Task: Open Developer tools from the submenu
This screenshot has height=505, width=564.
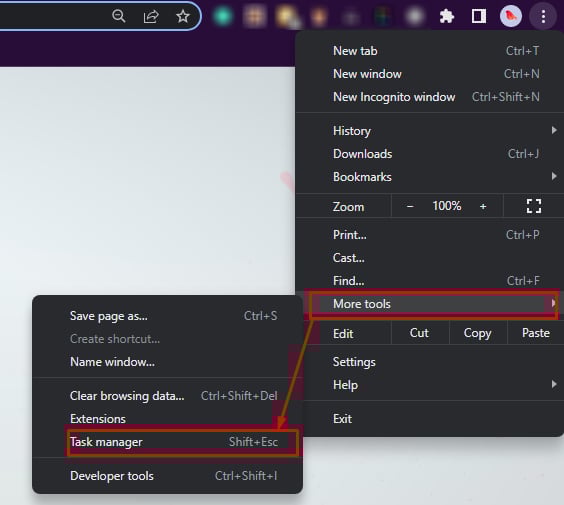Action: pos(167,476)
